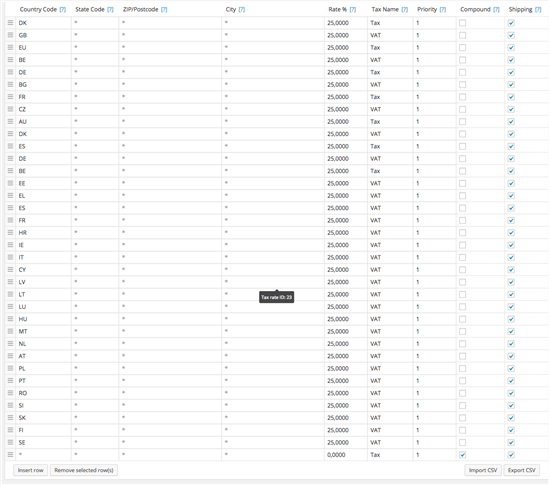Edit the Rate field of the PL row
This screenshot has height=485, width=549.
pyautogui.click(x=346, y=368)
